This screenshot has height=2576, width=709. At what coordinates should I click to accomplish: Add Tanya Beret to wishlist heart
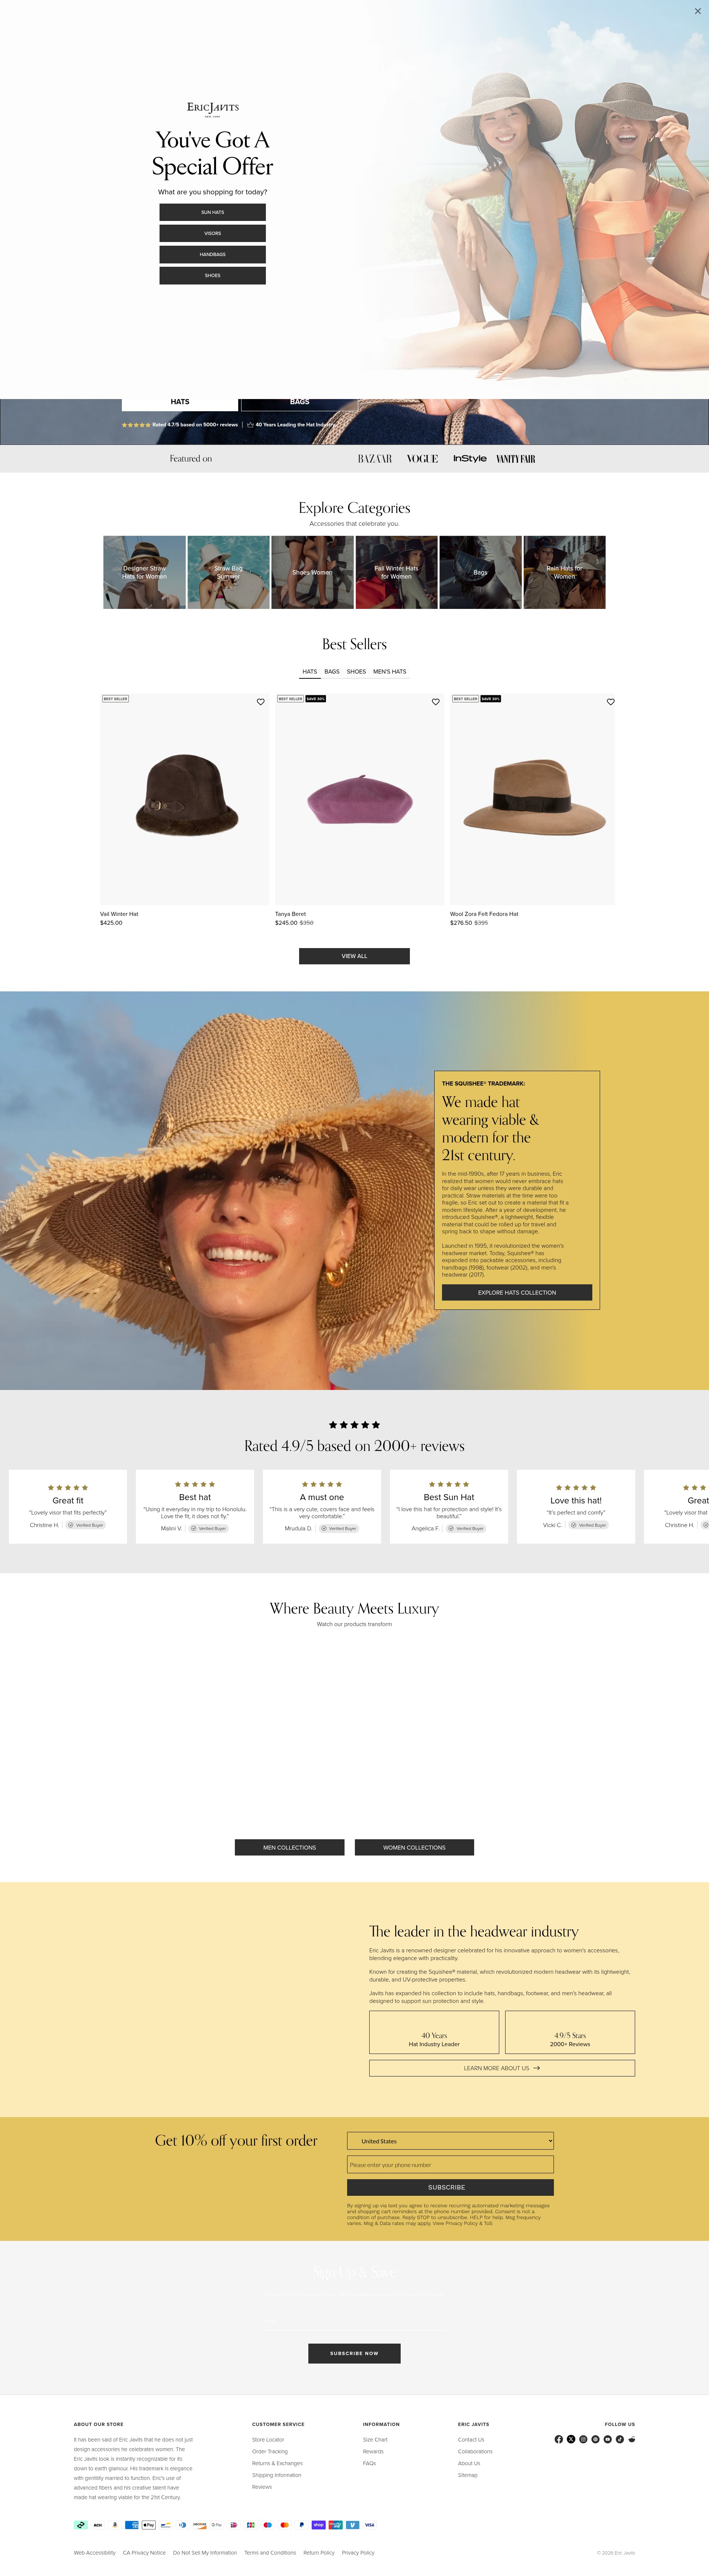point(436,702)
